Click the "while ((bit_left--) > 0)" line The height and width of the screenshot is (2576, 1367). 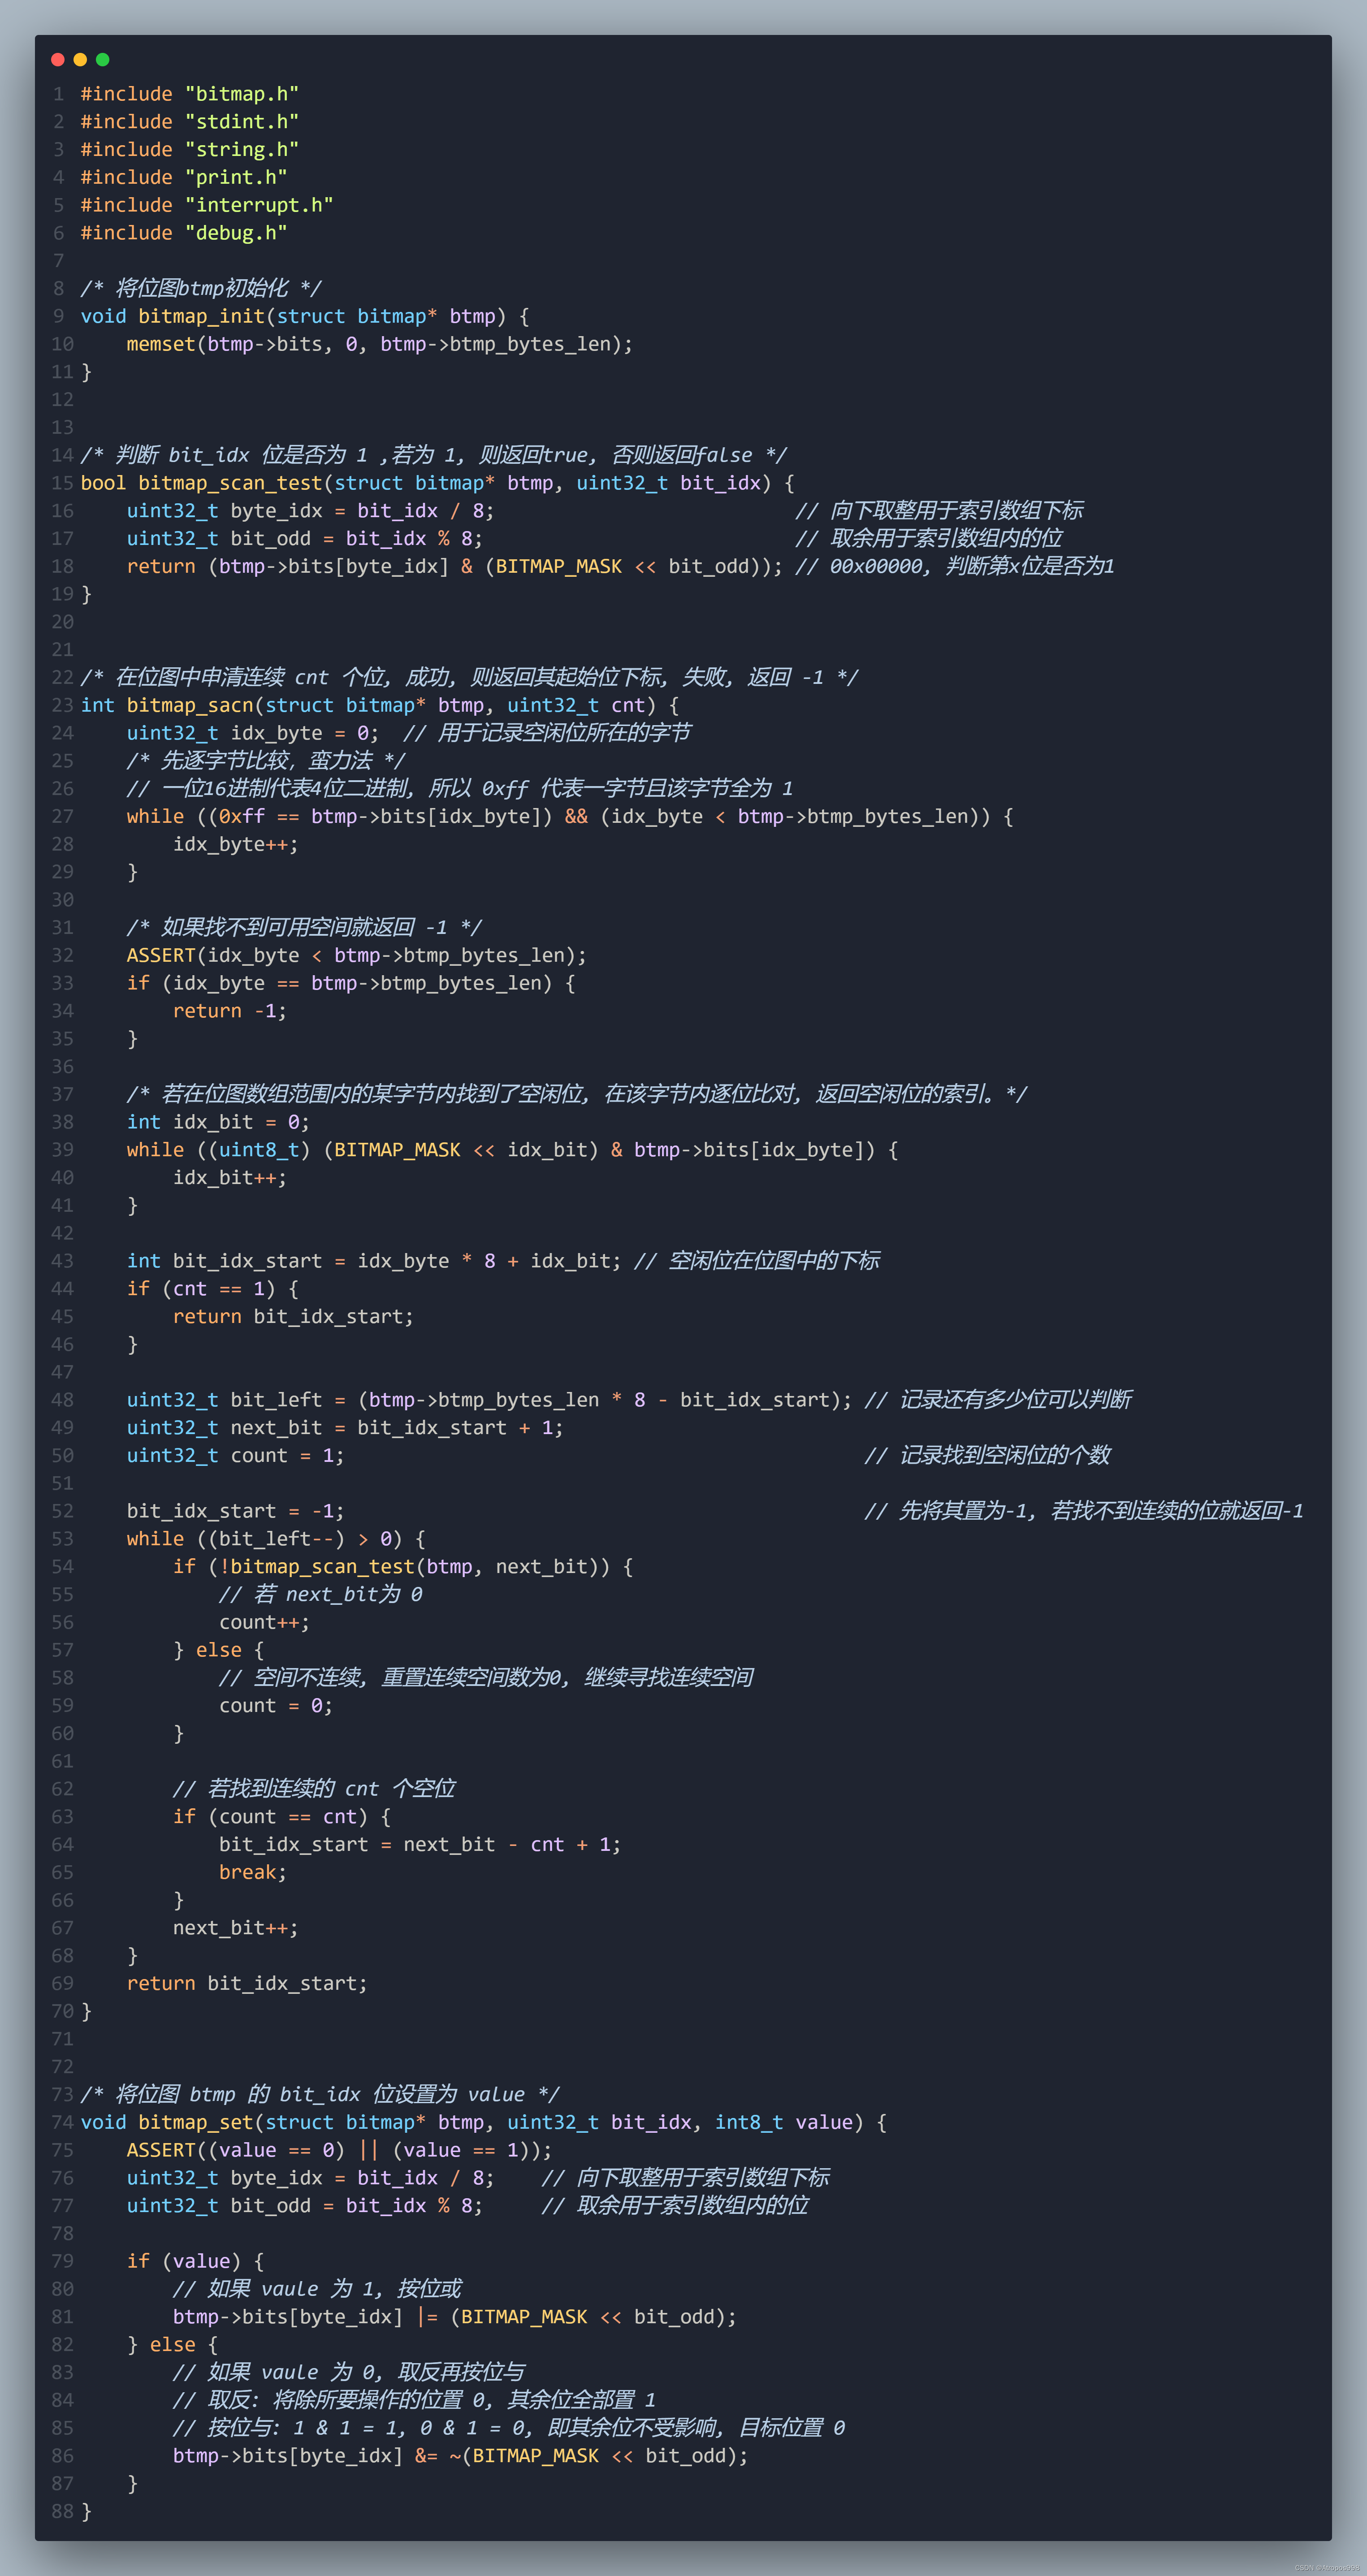[x=275, y=1539]
